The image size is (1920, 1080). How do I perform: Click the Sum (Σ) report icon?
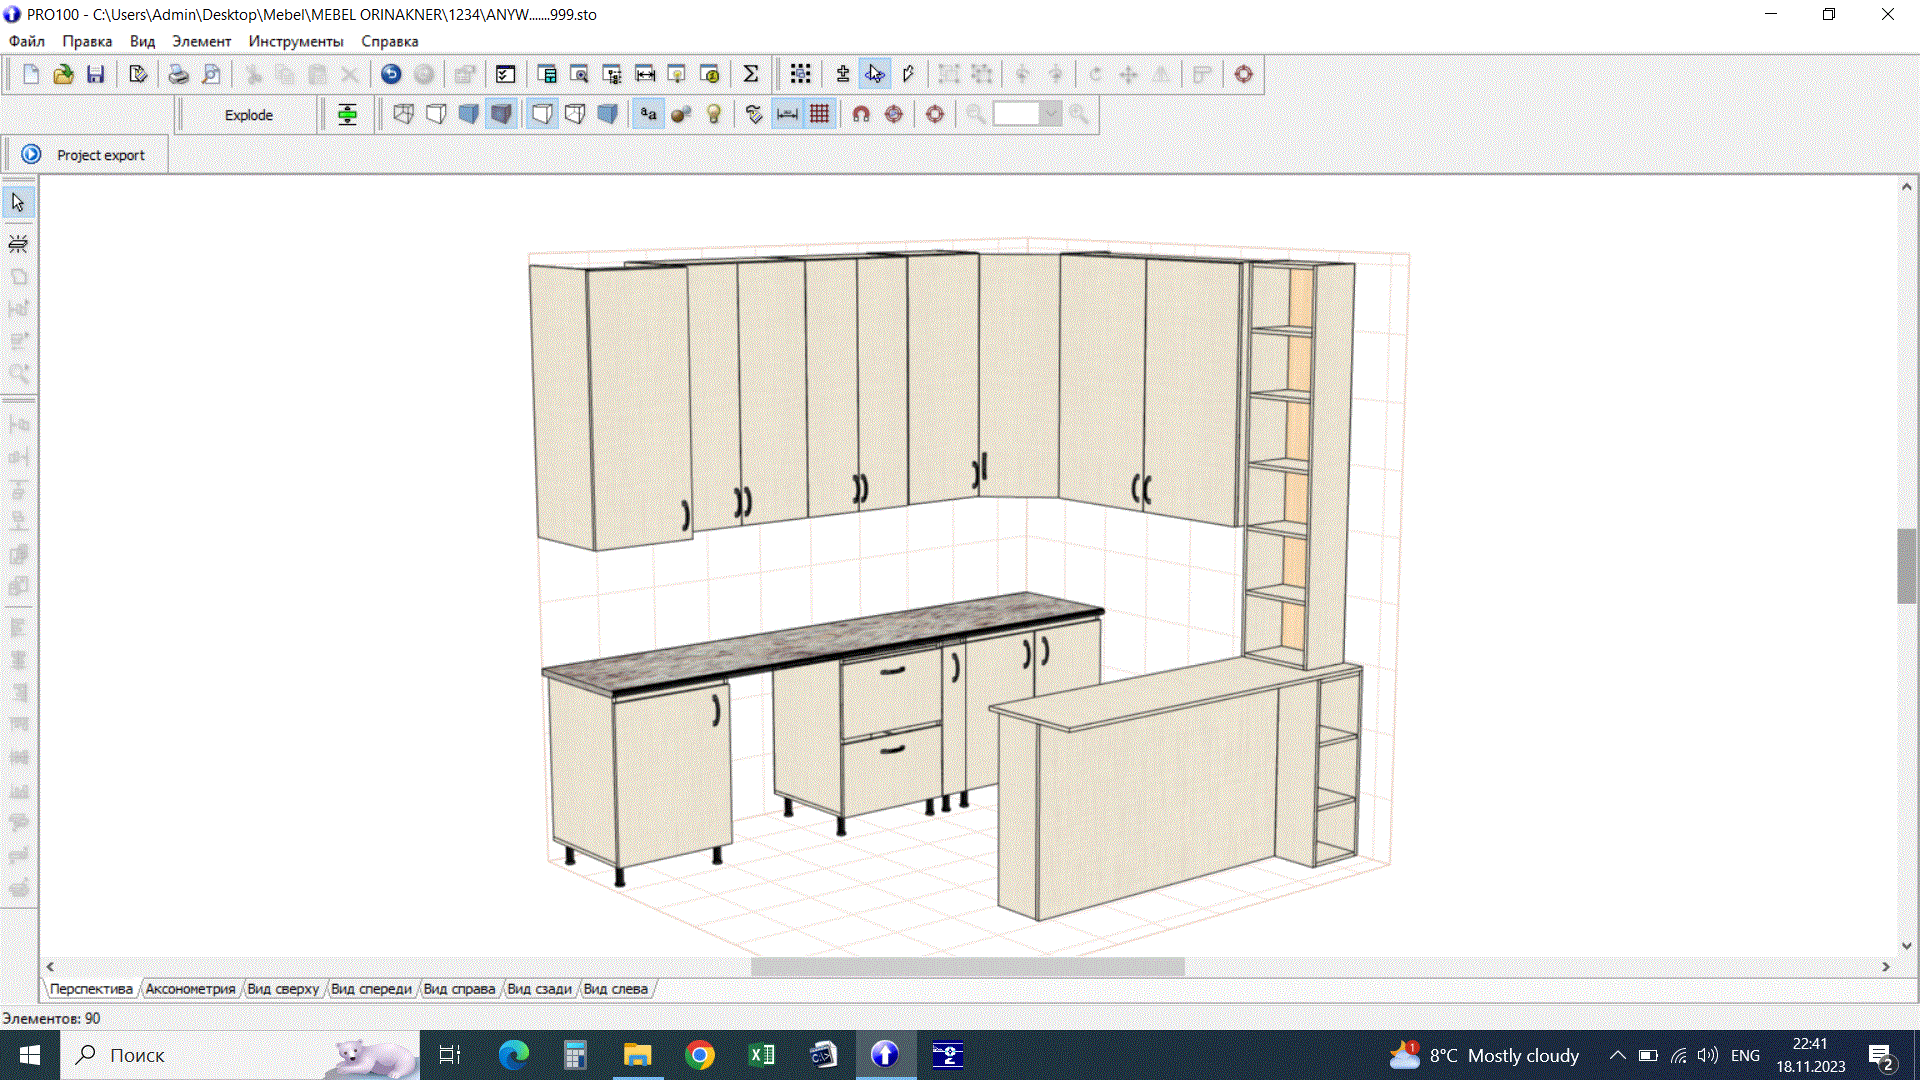coord(751,73)
